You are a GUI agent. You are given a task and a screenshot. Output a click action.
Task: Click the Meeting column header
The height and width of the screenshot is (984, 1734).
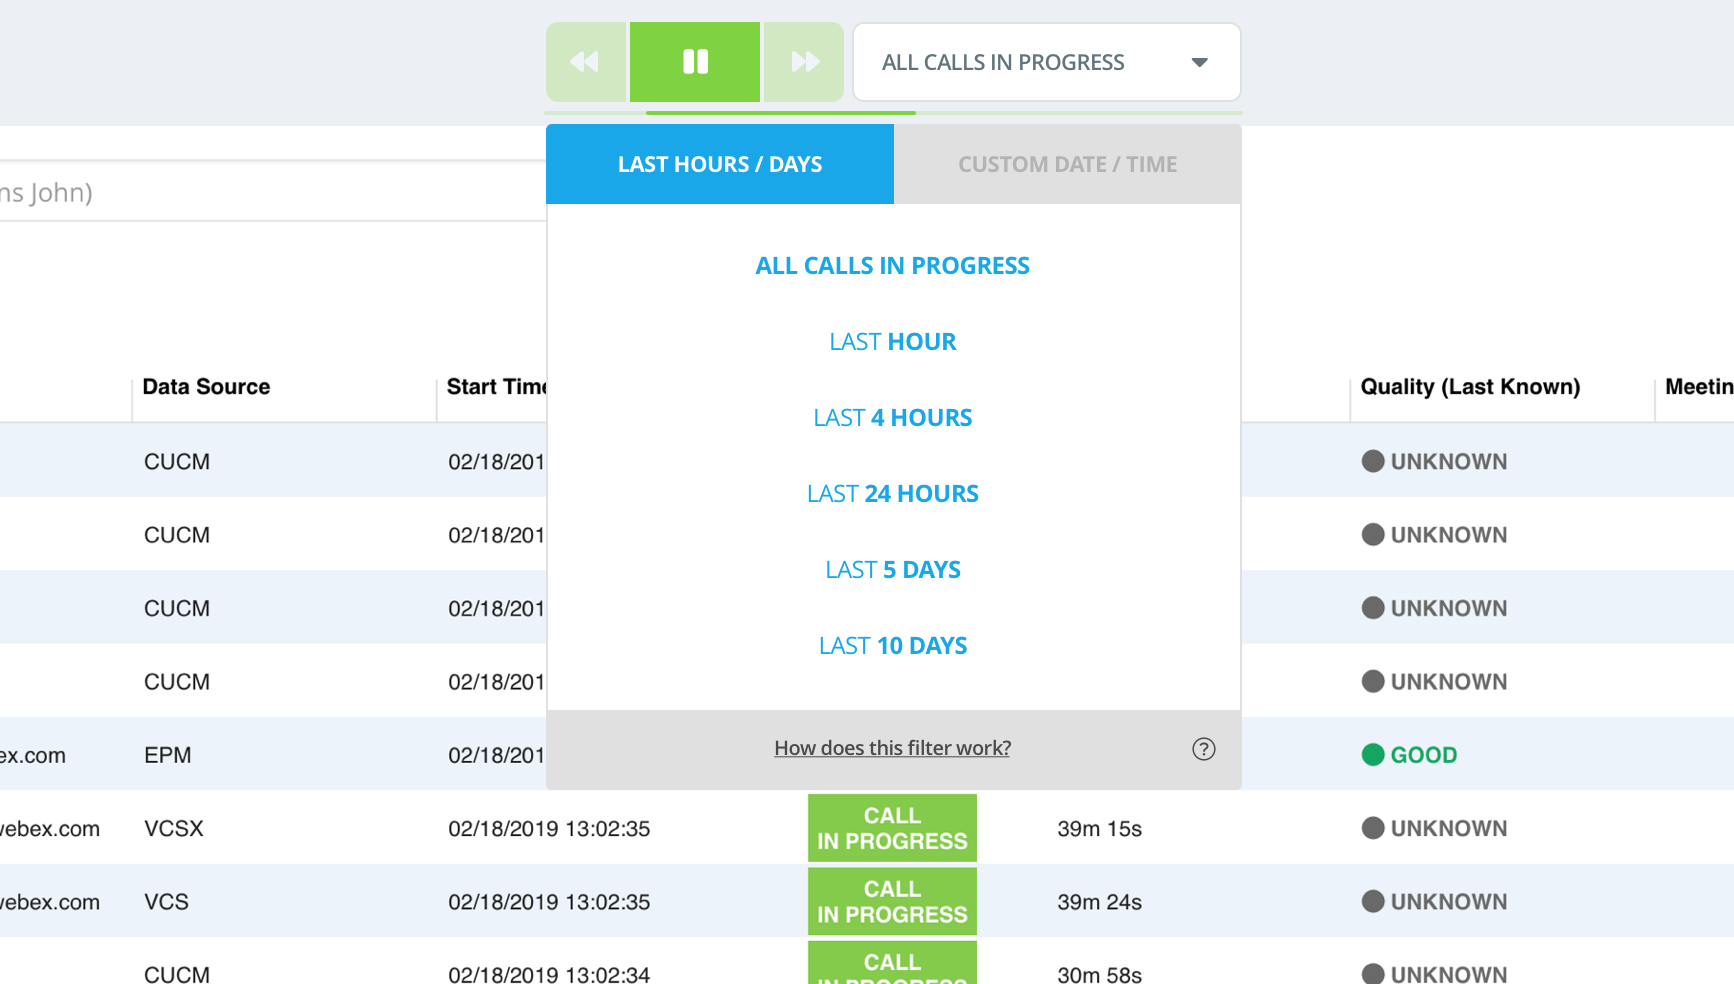pos(1699,387)
